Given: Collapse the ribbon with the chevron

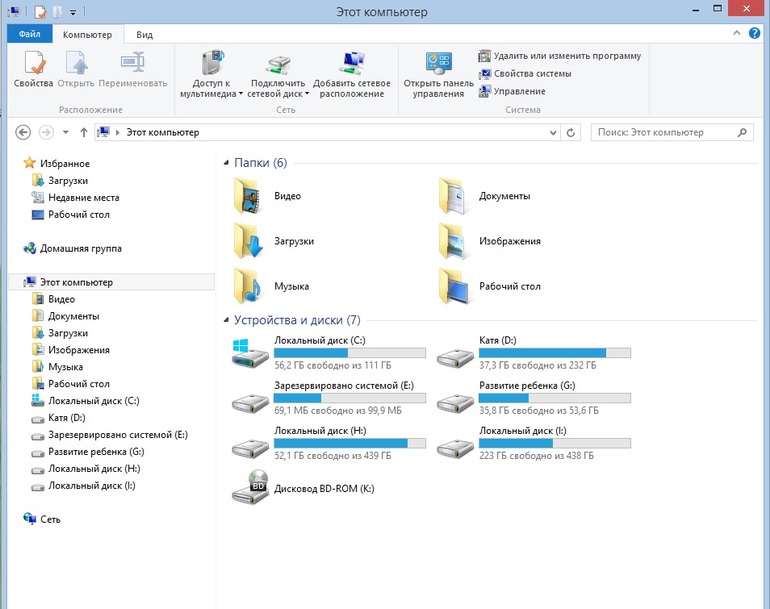Looking at the screenshot, I should pyautogui.click(x=737, y=33).
